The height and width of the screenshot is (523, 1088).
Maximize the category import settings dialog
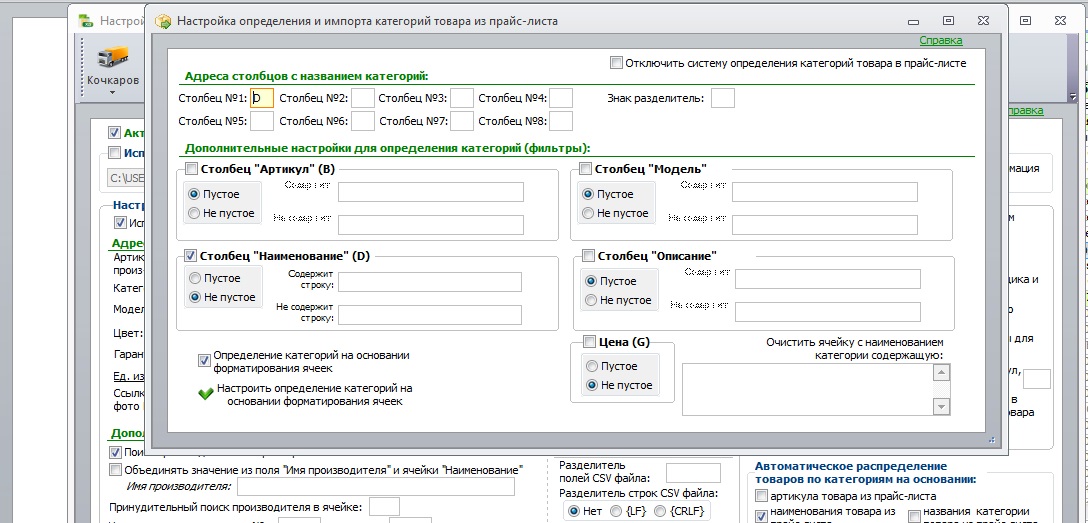(x=949, y=21)
